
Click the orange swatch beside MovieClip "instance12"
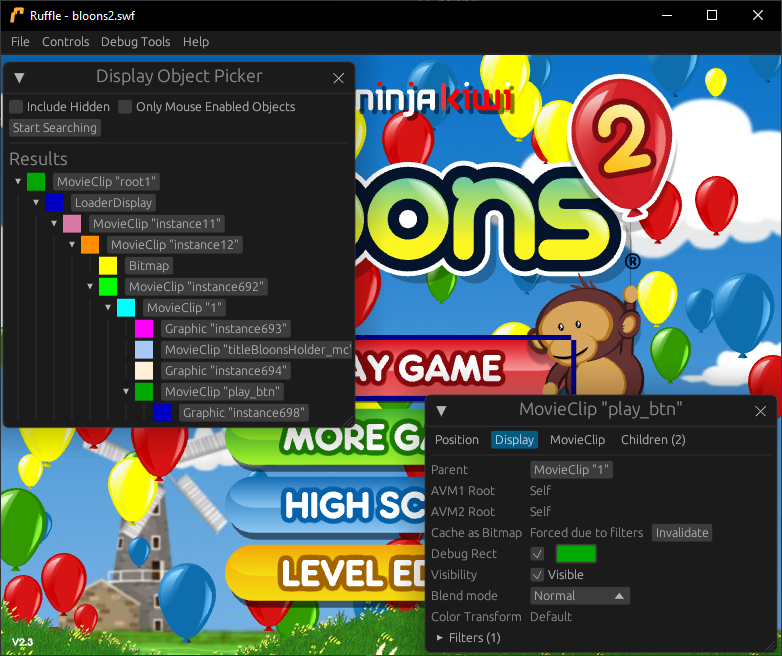[90, 245]
